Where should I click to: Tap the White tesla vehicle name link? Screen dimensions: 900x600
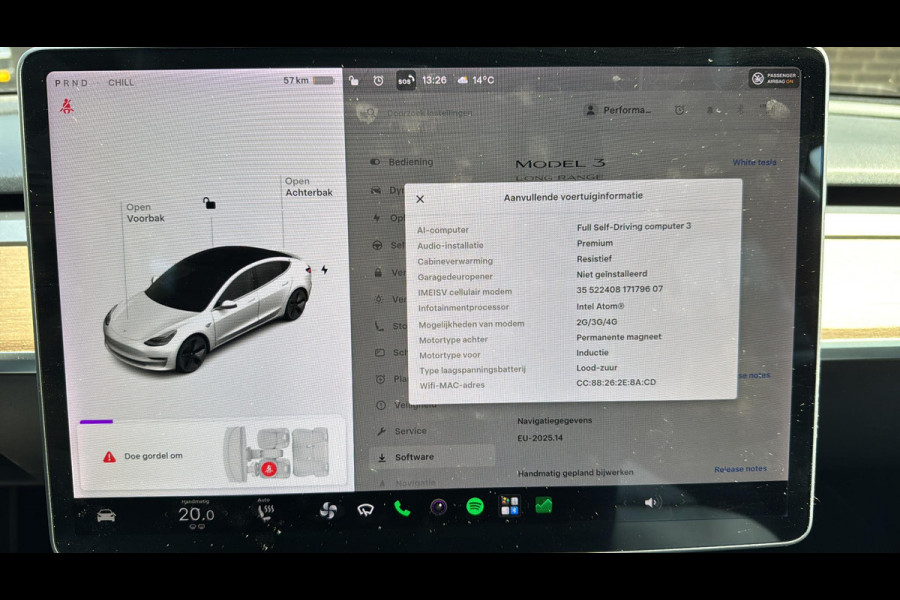[x=754, y=162]
